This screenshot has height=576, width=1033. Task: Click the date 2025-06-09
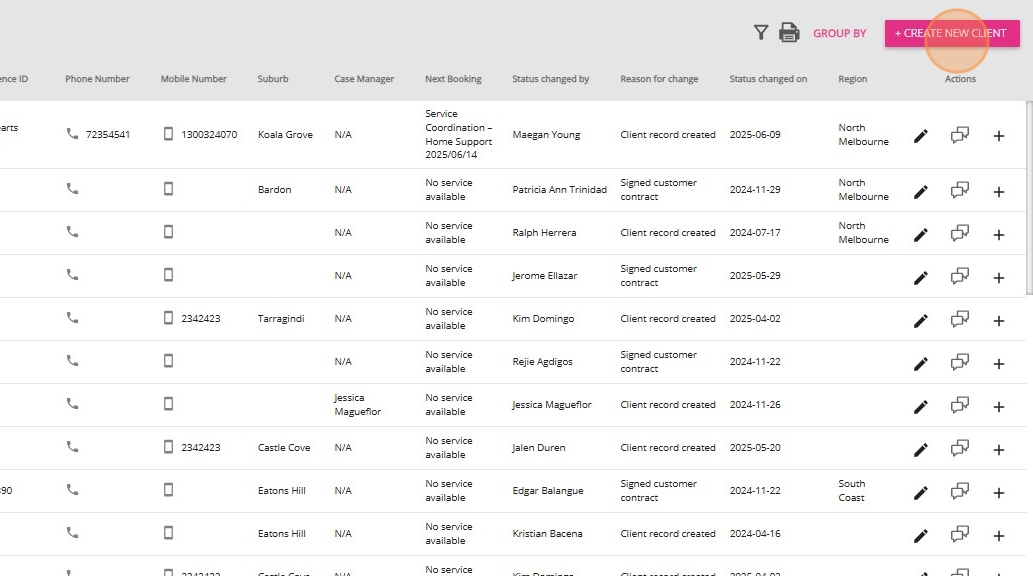click(x=755, y=134)
